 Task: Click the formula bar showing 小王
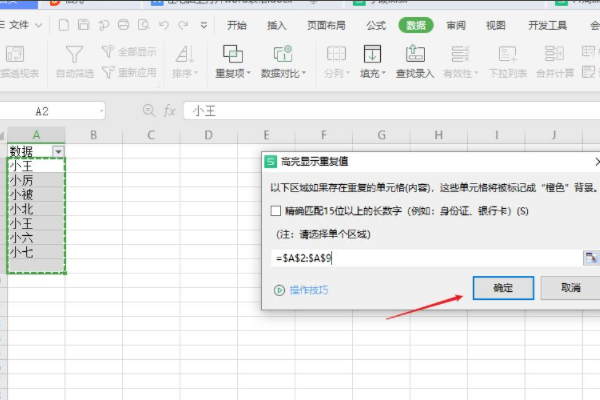coord(391,111)
